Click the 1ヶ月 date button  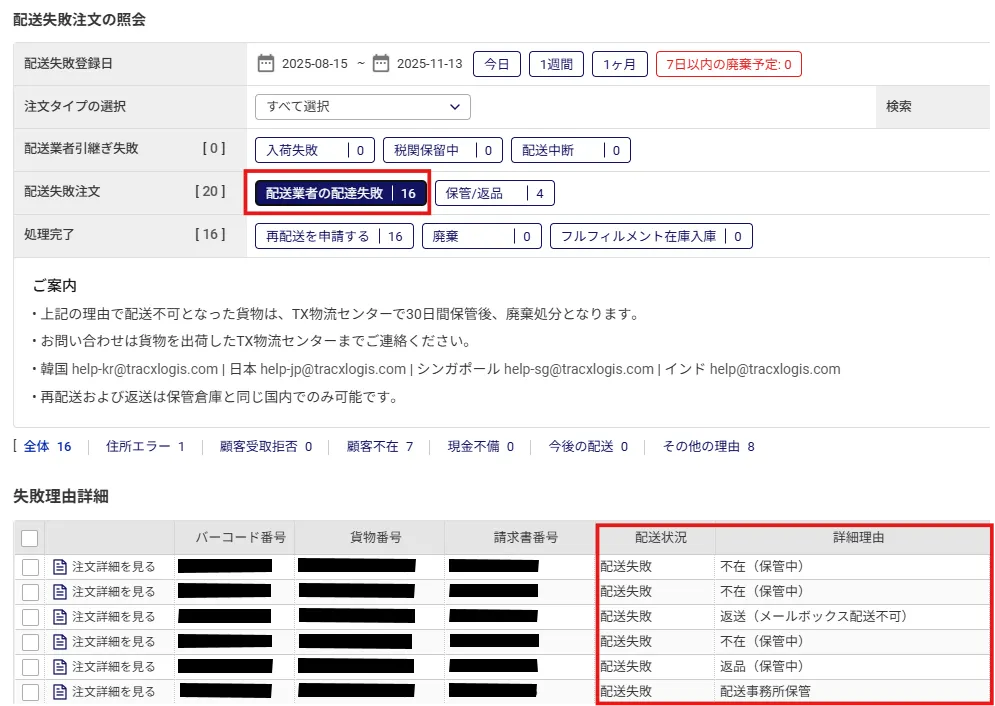point(620,64)
